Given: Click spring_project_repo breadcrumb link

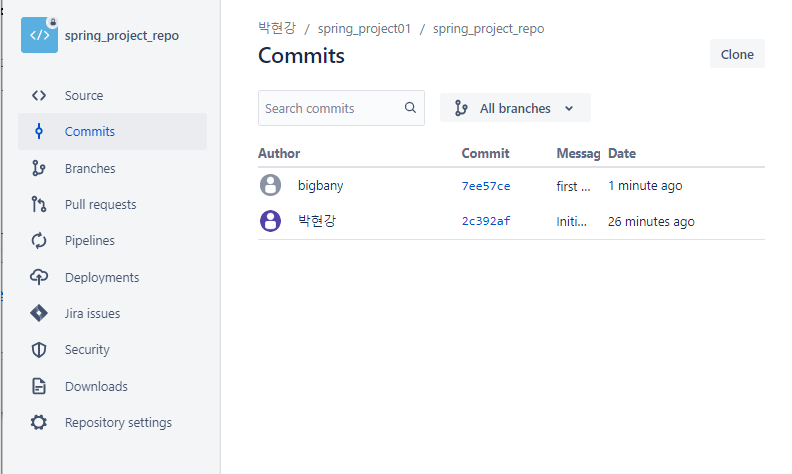Looking at the screenshot, I should tap(488, 29).
